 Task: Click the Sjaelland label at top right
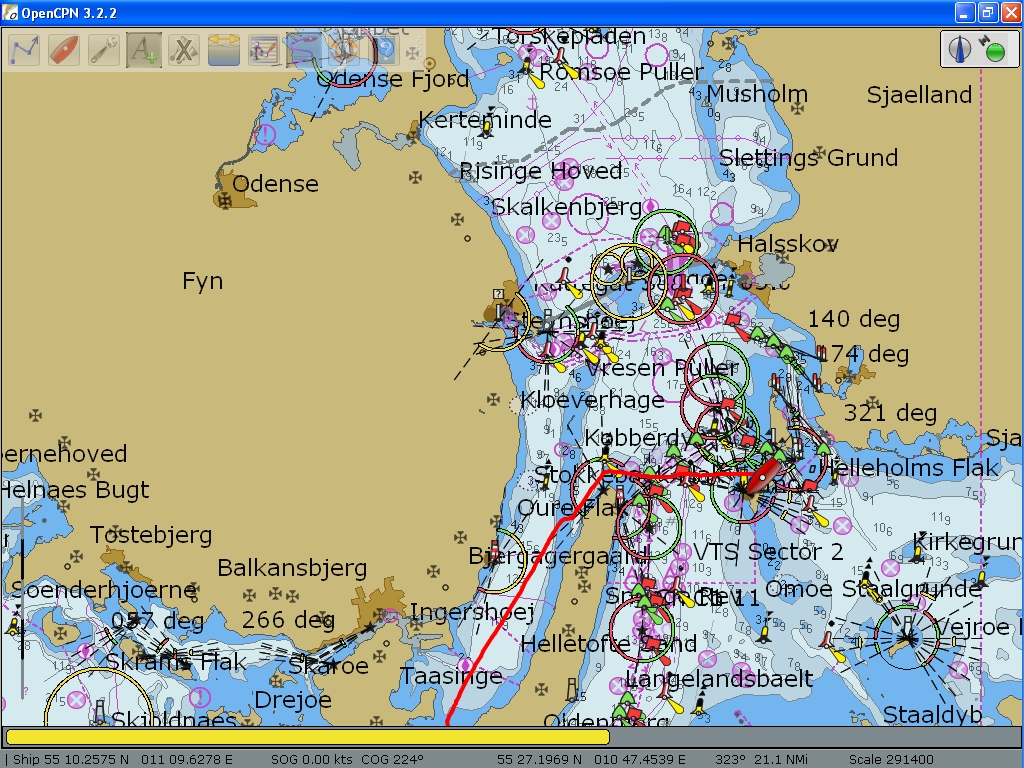[919, 95]
